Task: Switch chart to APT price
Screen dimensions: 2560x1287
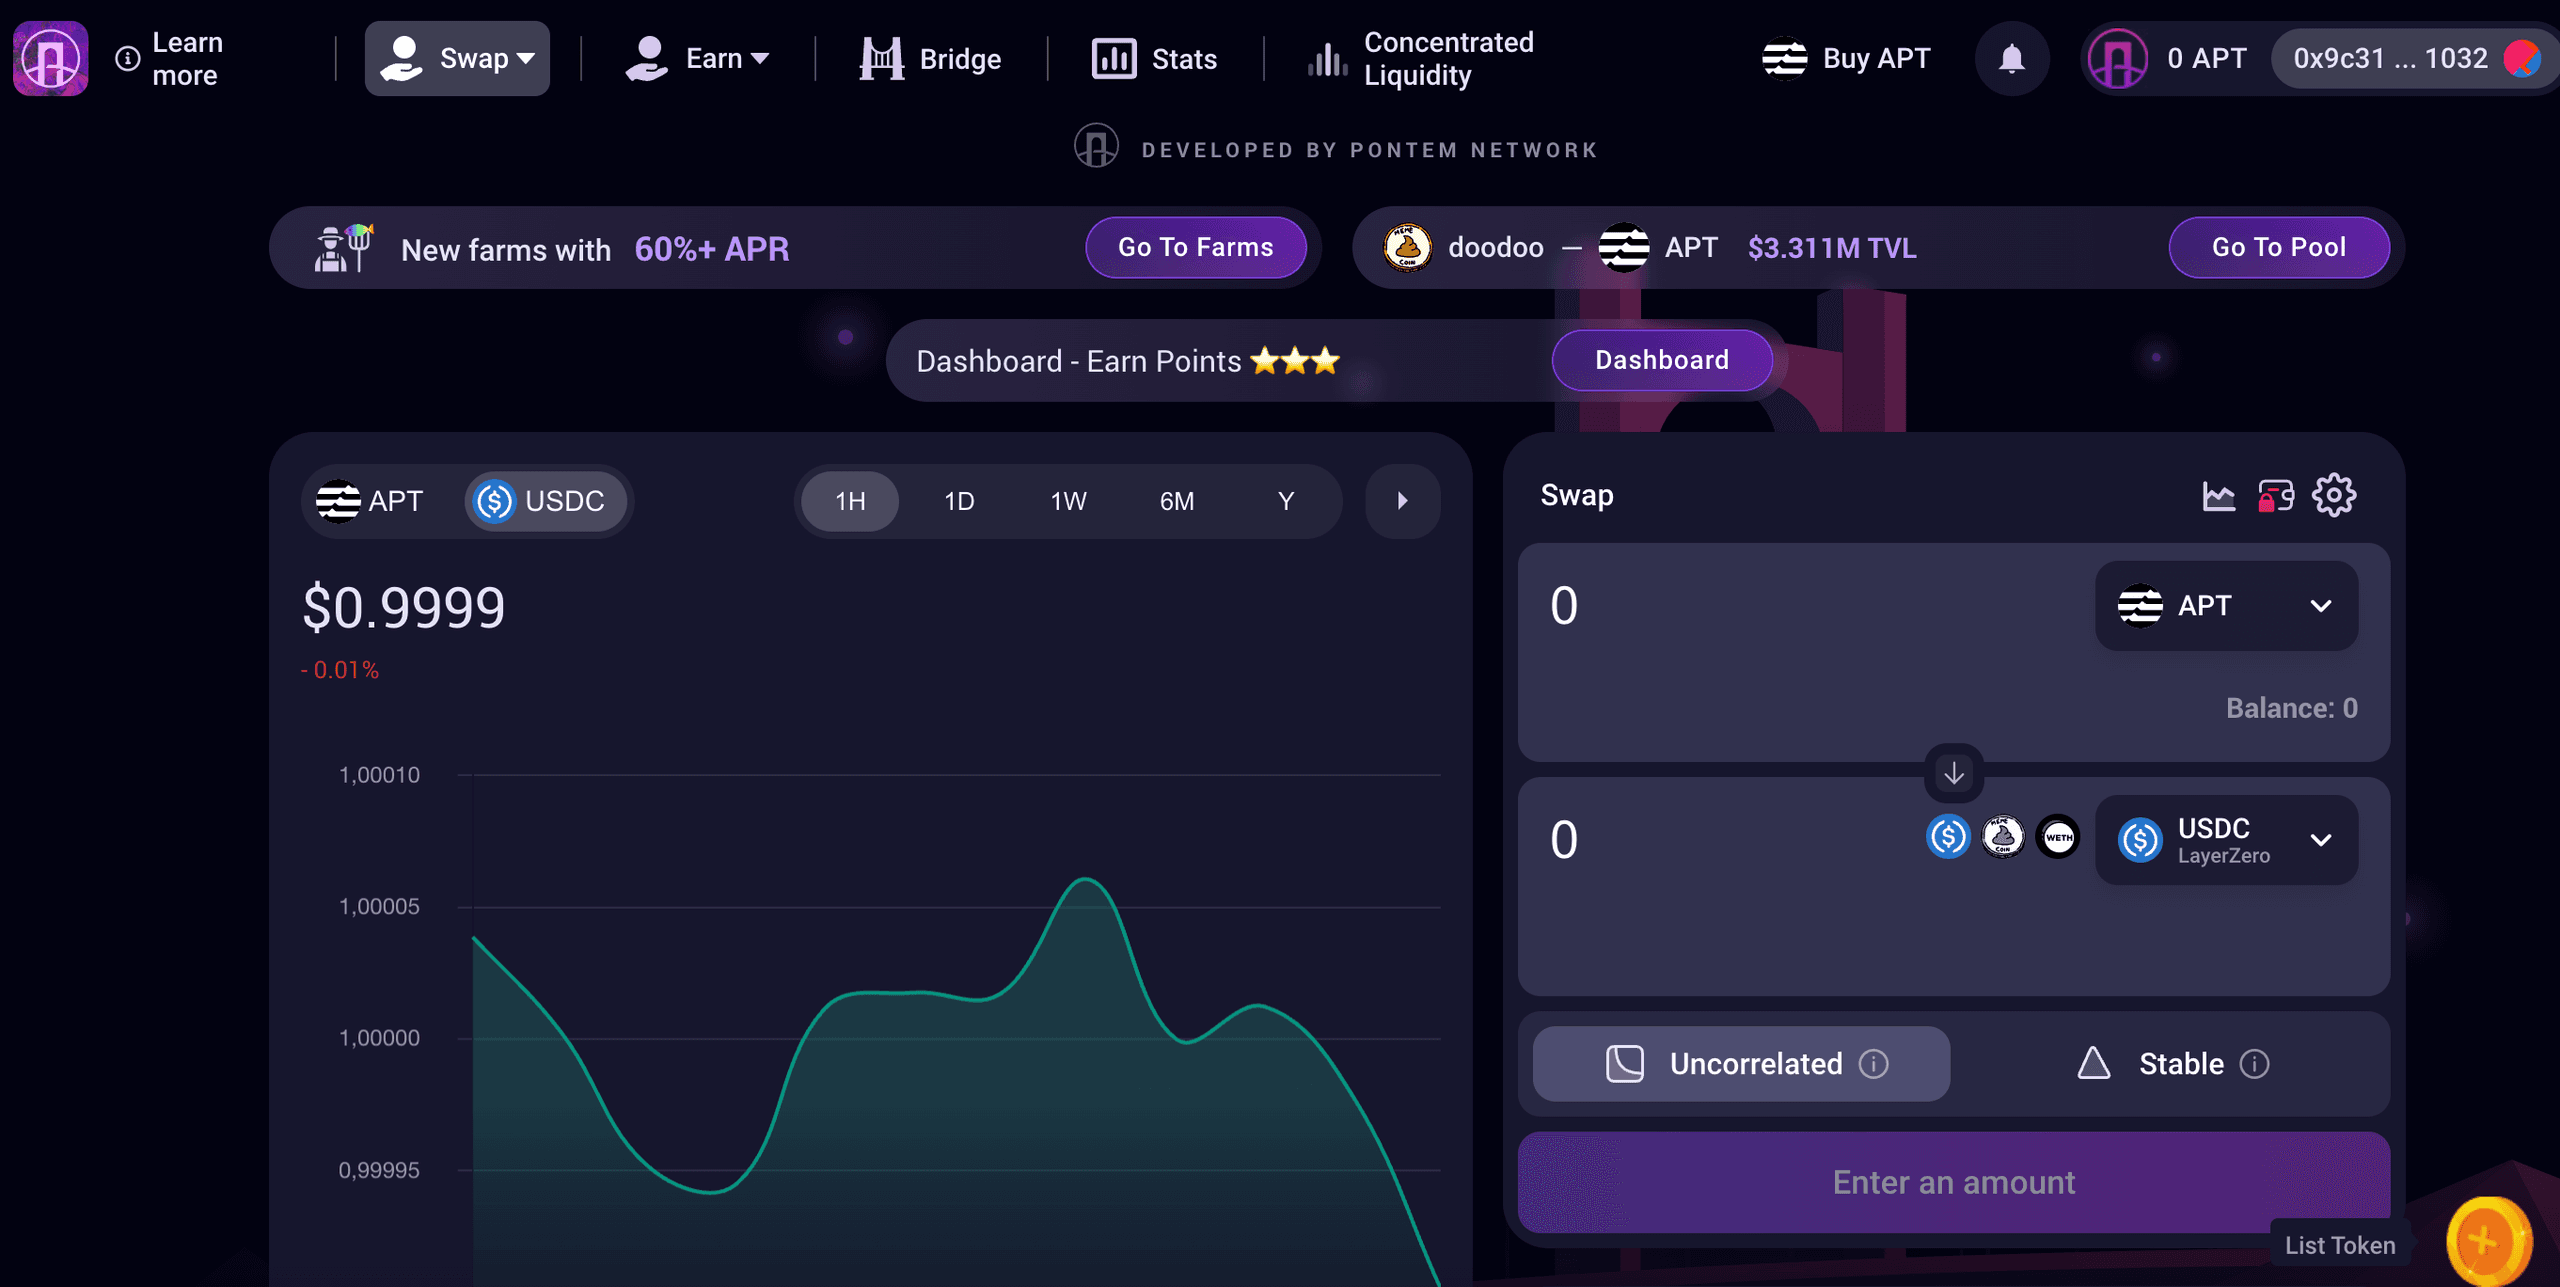Action: pos(371,501)
